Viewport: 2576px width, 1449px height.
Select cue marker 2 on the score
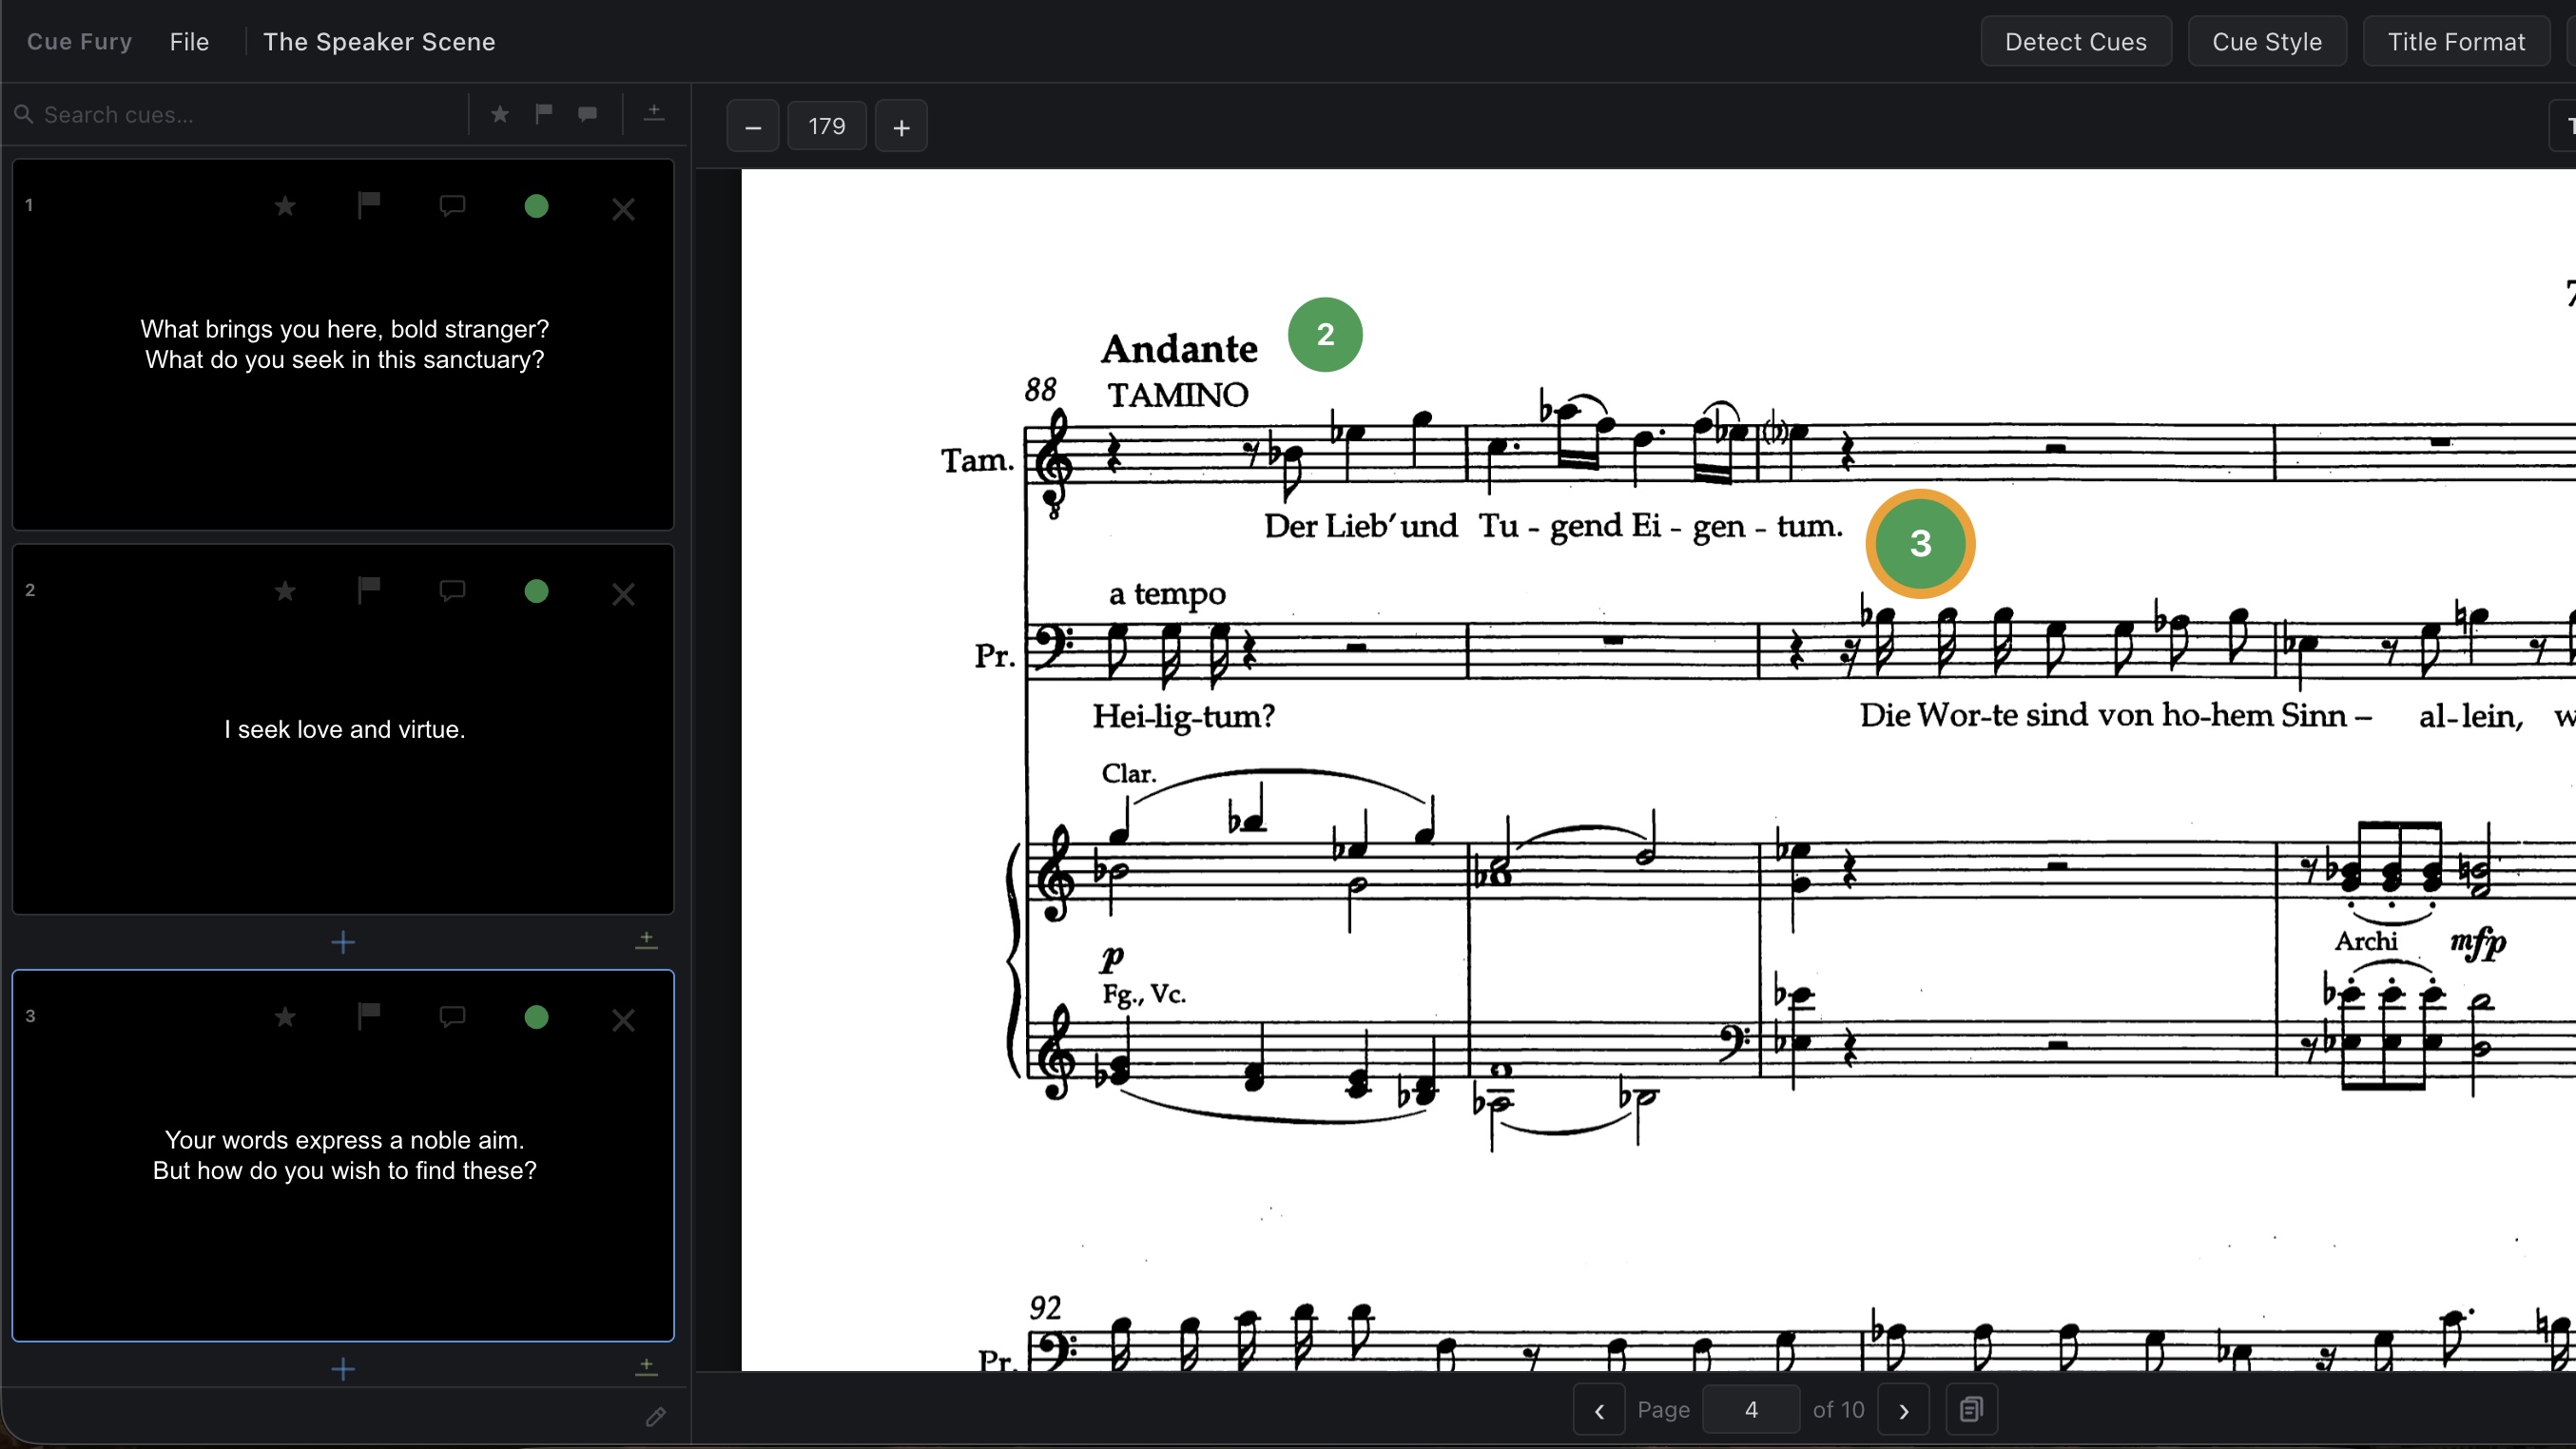coord(1325,334)
